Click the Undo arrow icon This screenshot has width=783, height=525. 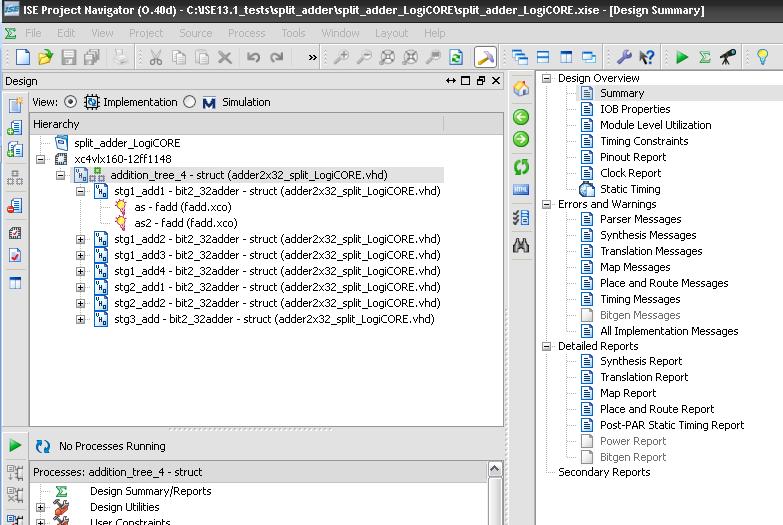point(253,57)
